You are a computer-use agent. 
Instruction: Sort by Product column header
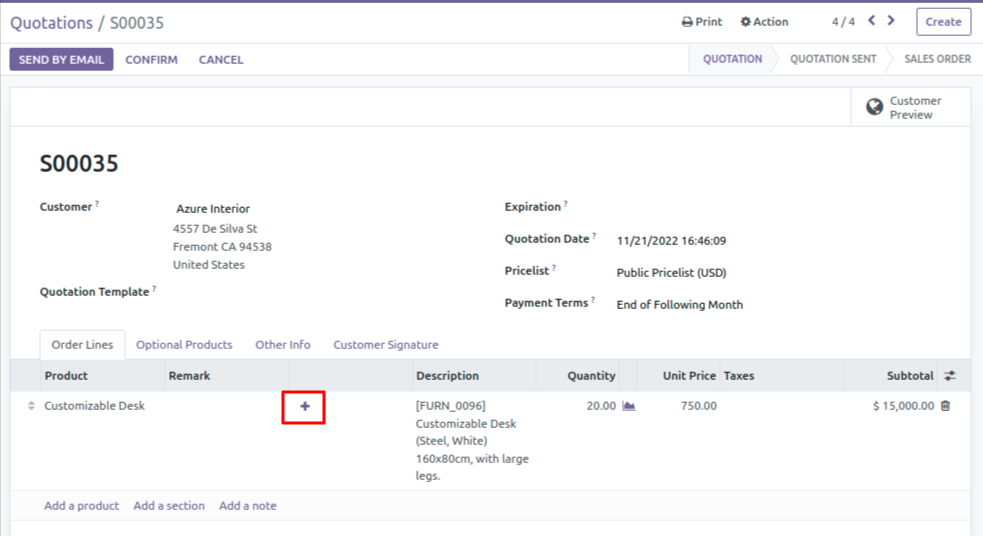click(x=66, y=376)
